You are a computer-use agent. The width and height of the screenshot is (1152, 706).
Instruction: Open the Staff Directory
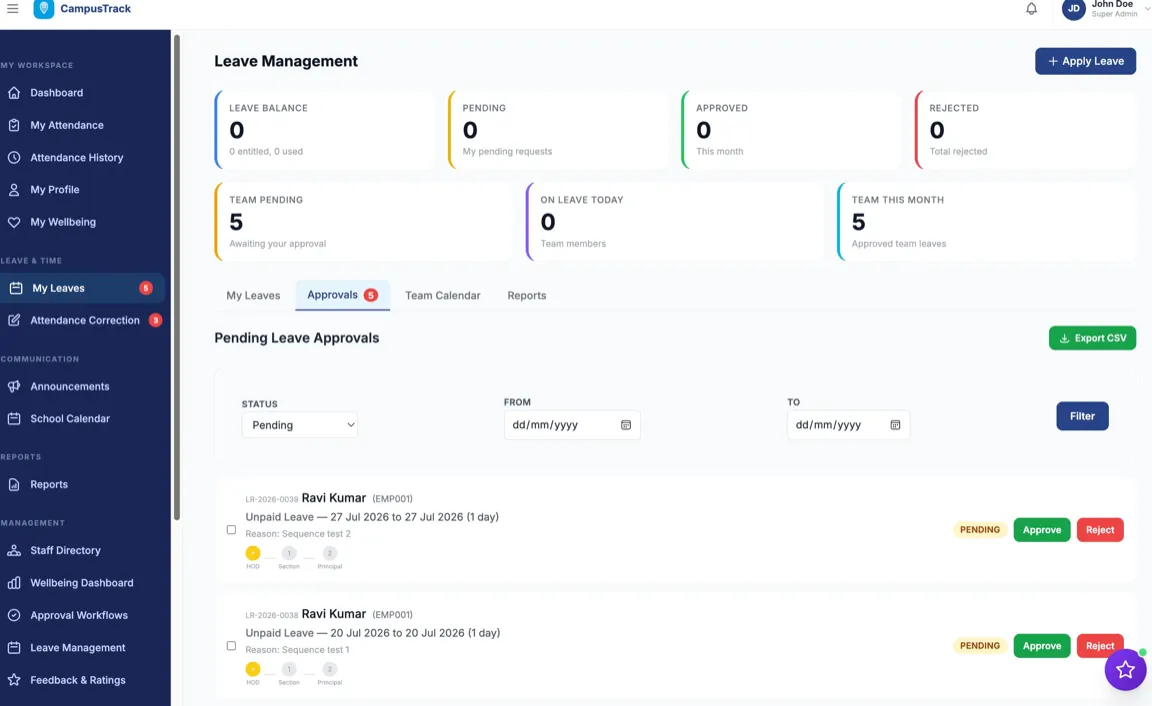[66, 550]
